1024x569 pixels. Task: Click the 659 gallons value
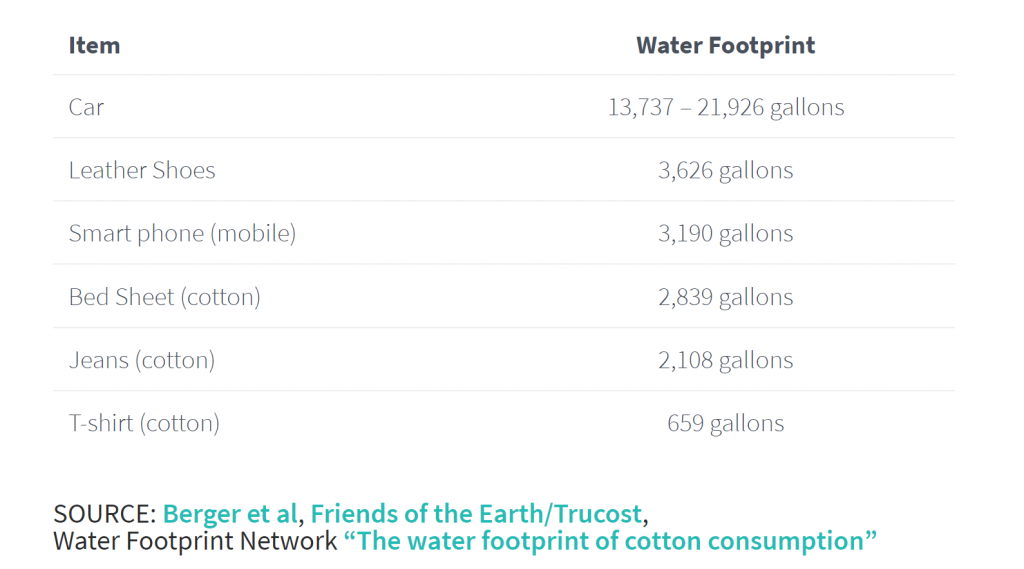coord(726,424)
